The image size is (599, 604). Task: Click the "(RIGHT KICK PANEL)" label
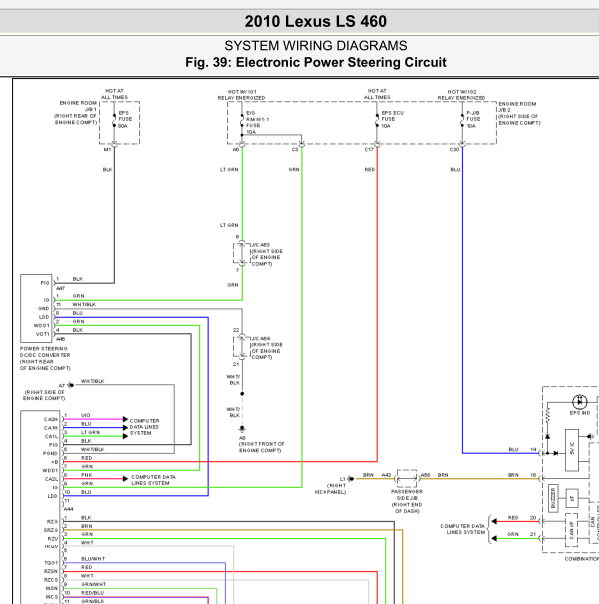tap(331, 489)
